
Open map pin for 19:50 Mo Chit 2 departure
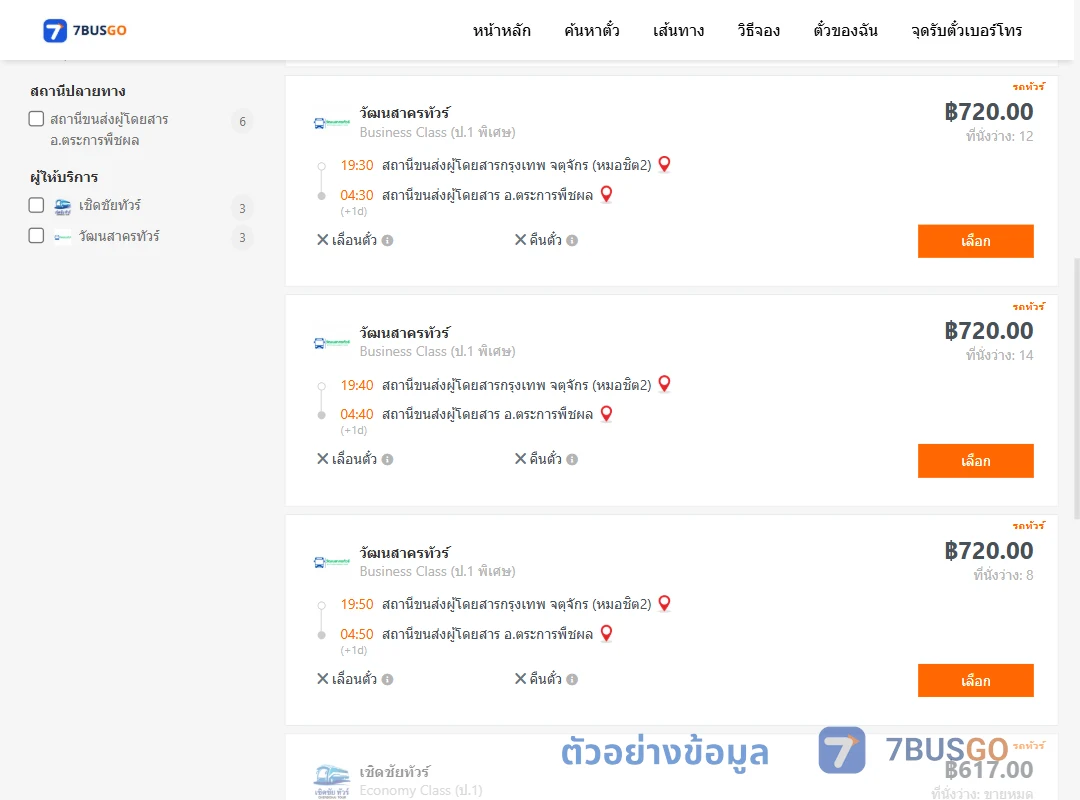[664, 603]
